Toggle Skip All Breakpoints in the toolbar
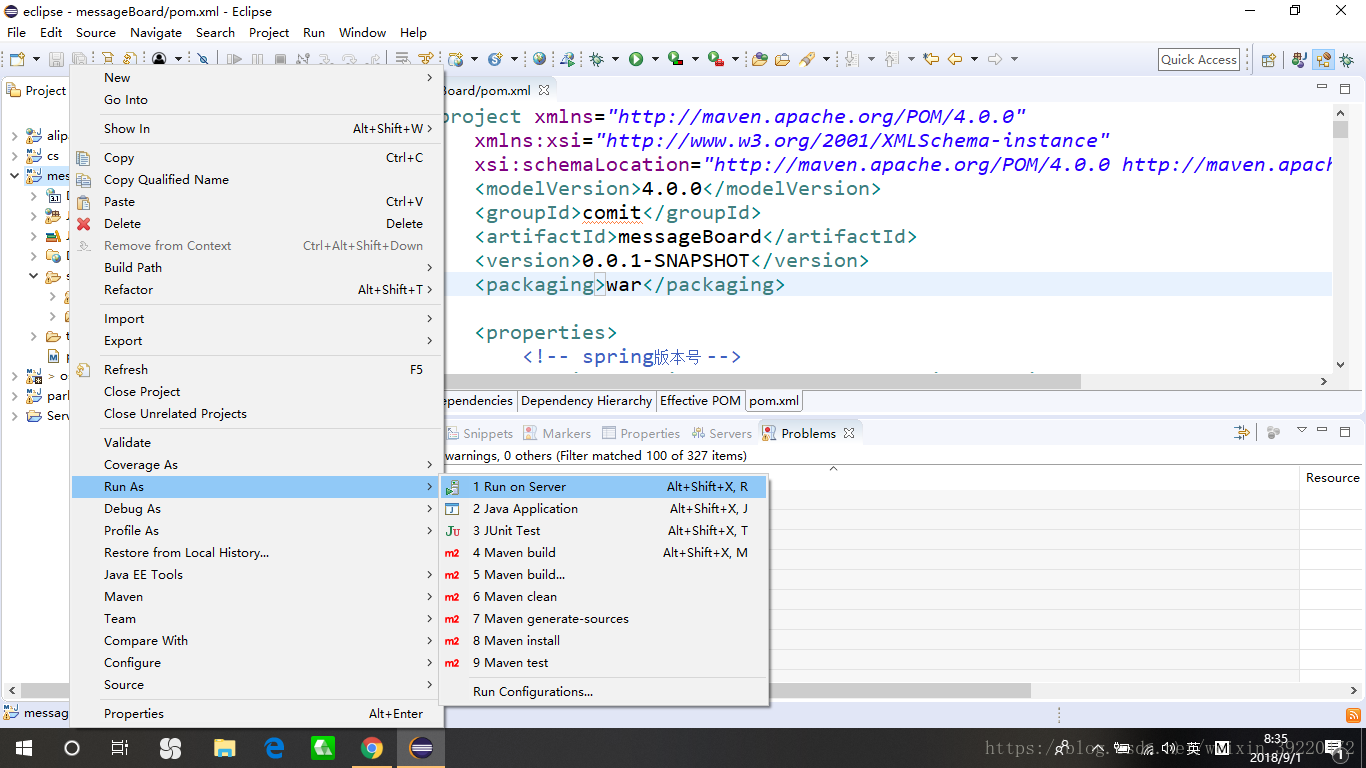Image resolution: width=1366 pixels, height=768 pixels. 203,59
